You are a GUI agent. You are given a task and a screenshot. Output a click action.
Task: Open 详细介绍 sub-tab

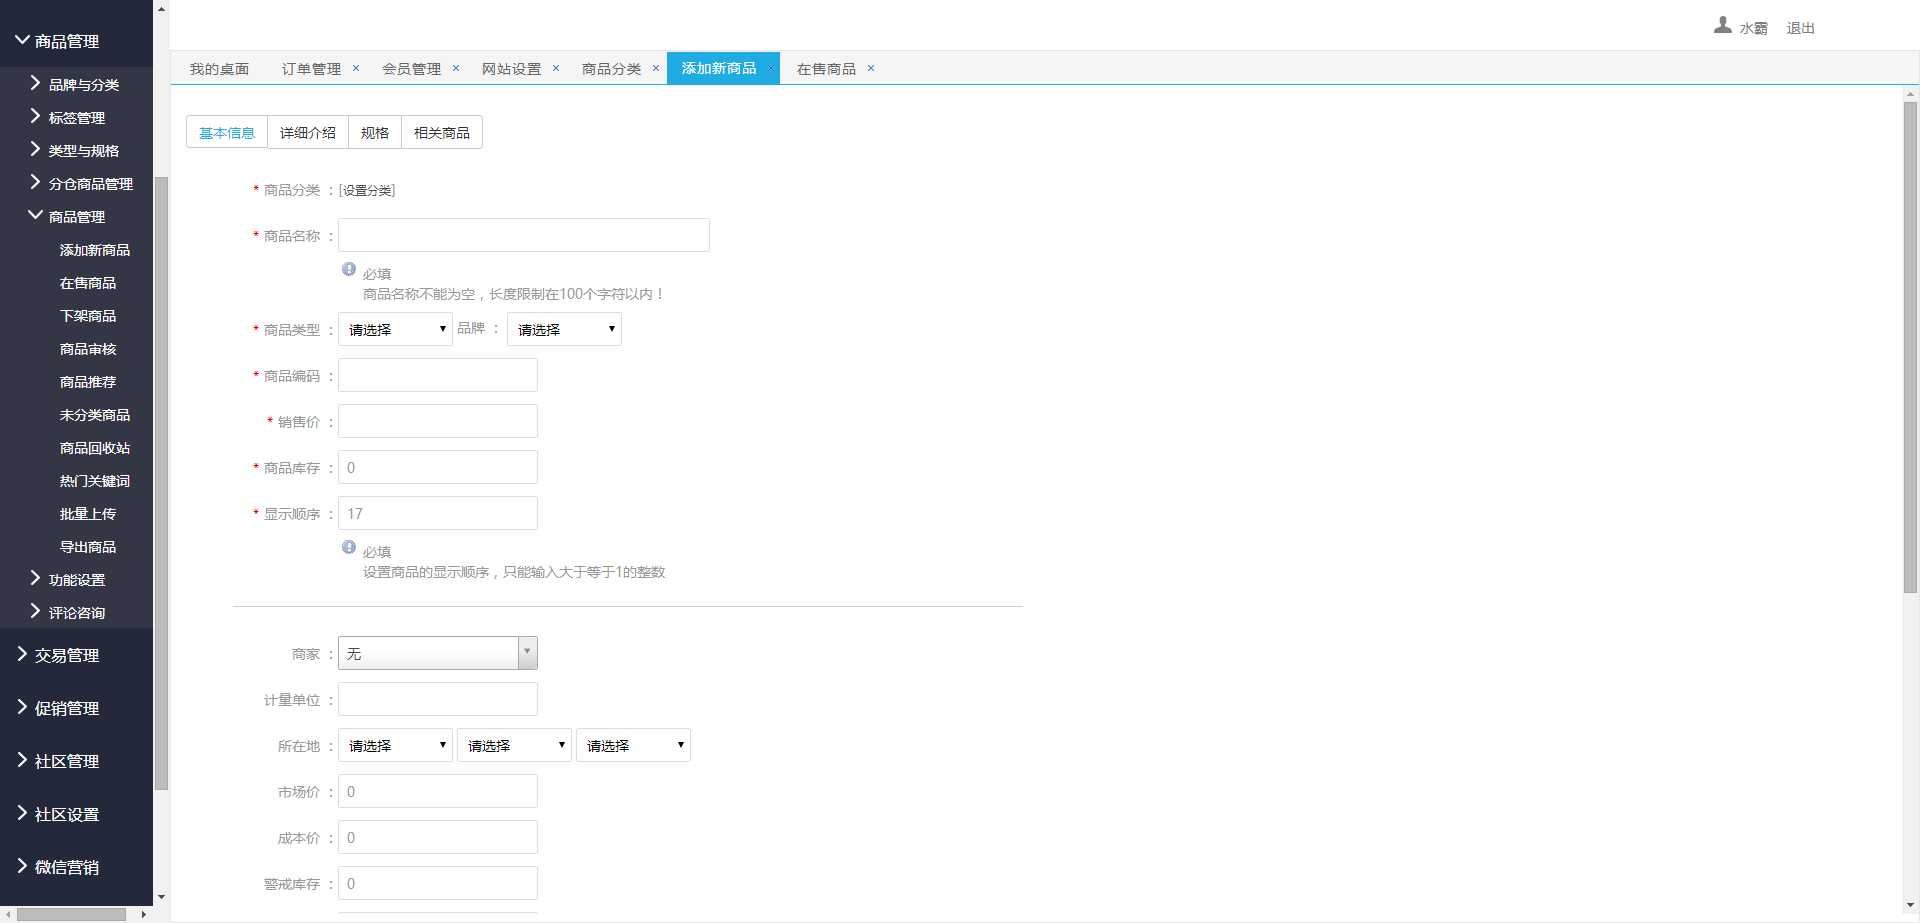click(x=308, y=132)
